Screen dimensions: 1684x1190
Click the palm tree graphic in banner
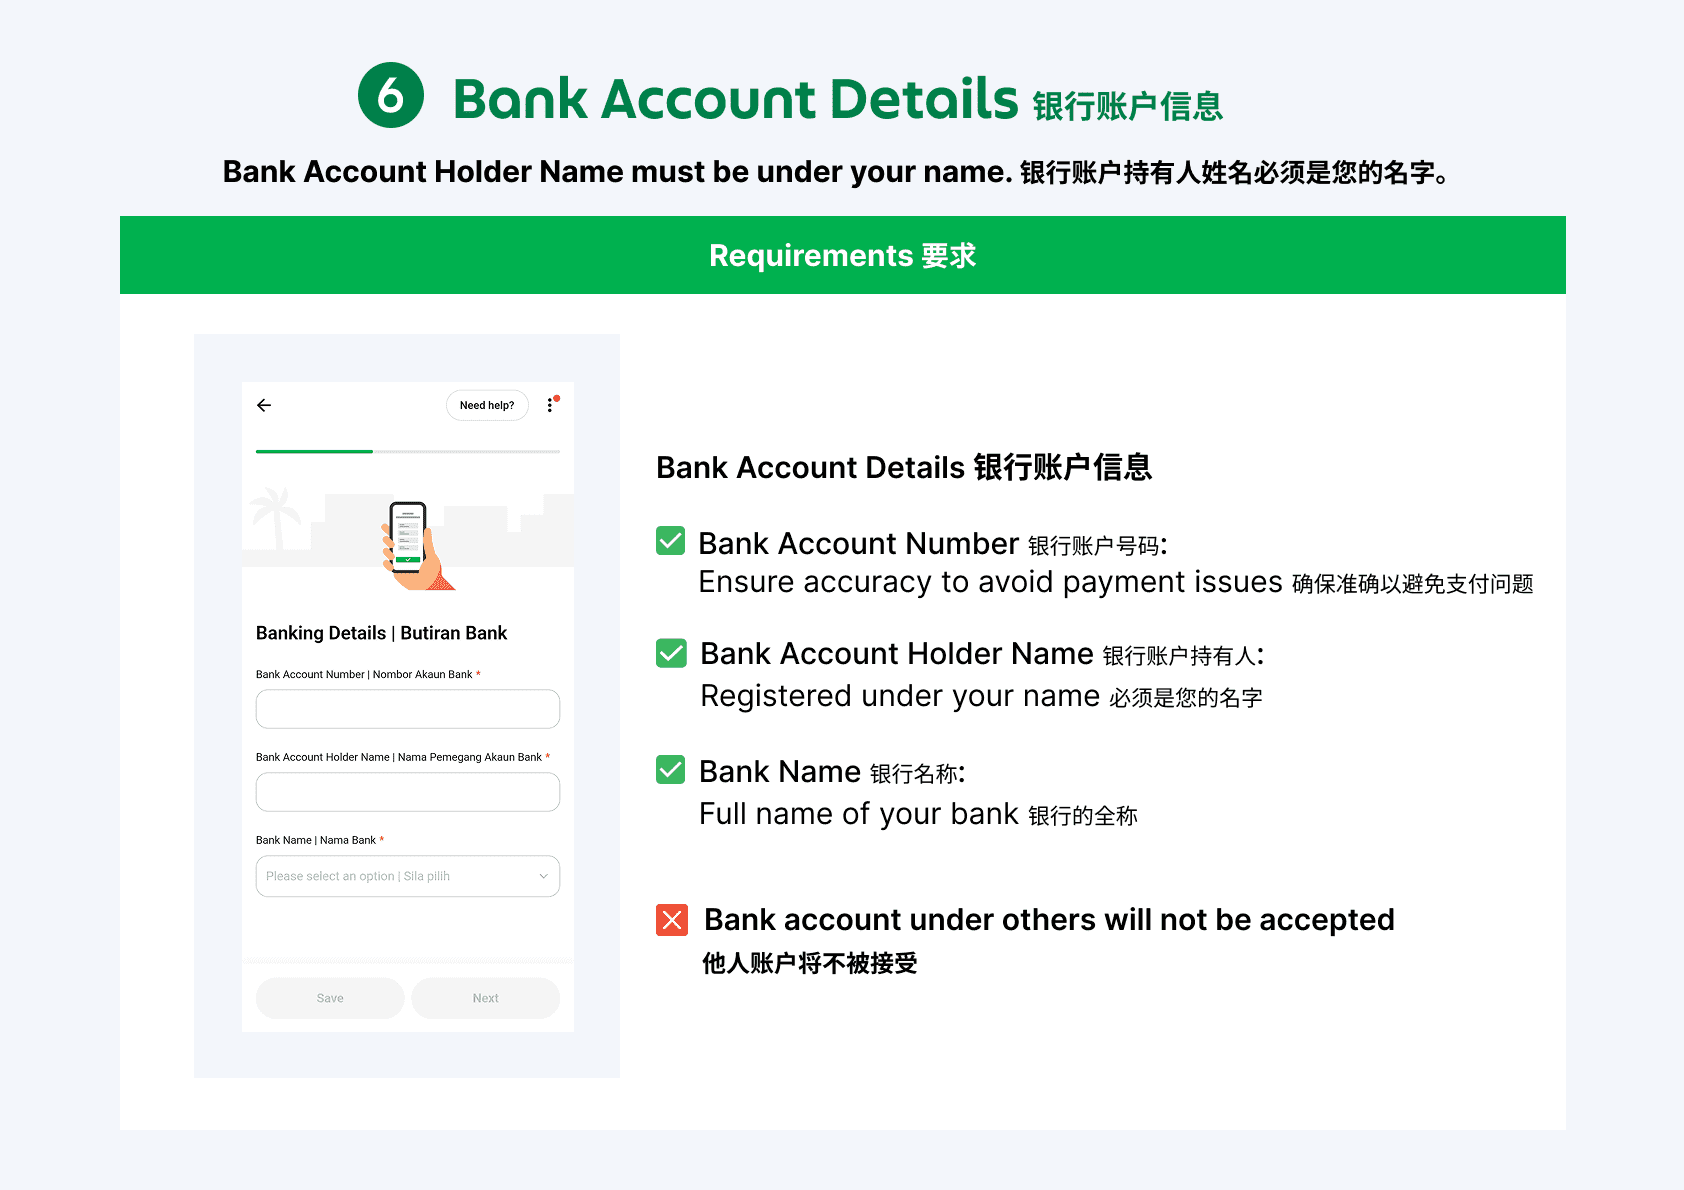pos(276,518)
